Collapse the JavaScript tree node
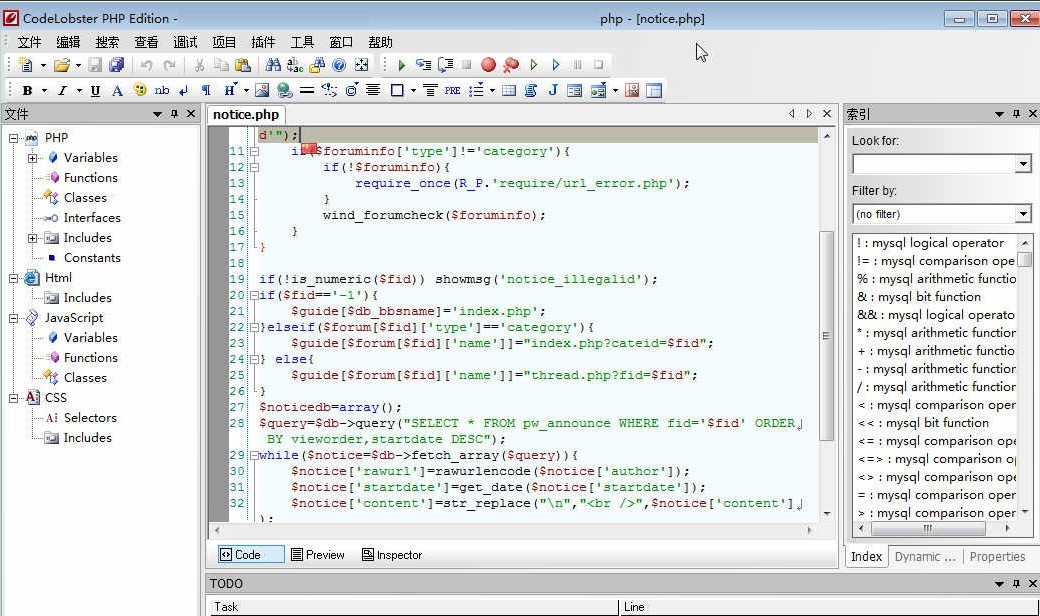 coord(13,318)
